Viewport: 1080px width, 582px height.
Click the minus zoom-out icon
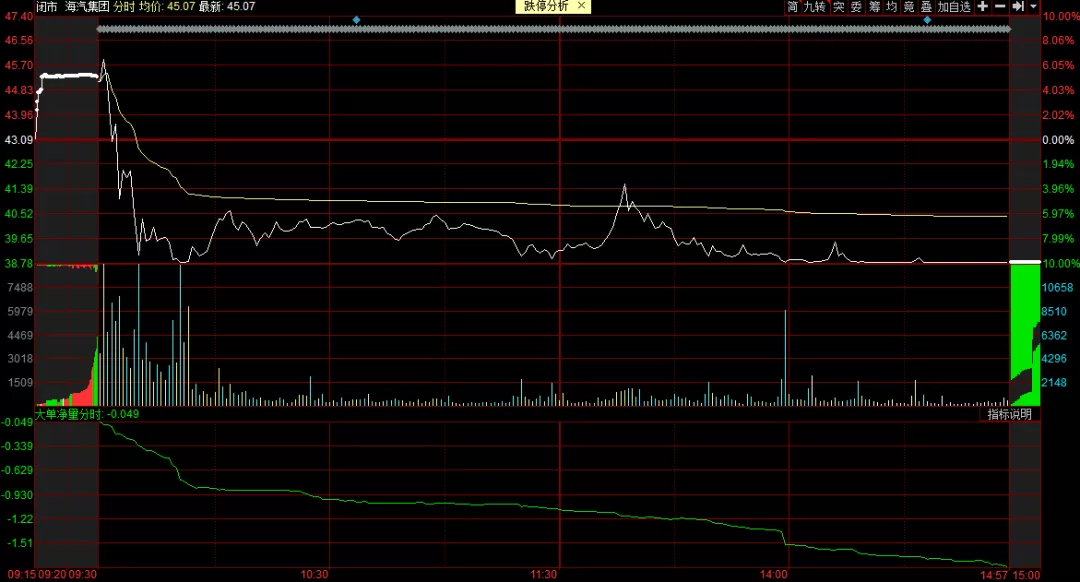(1000, 7)
